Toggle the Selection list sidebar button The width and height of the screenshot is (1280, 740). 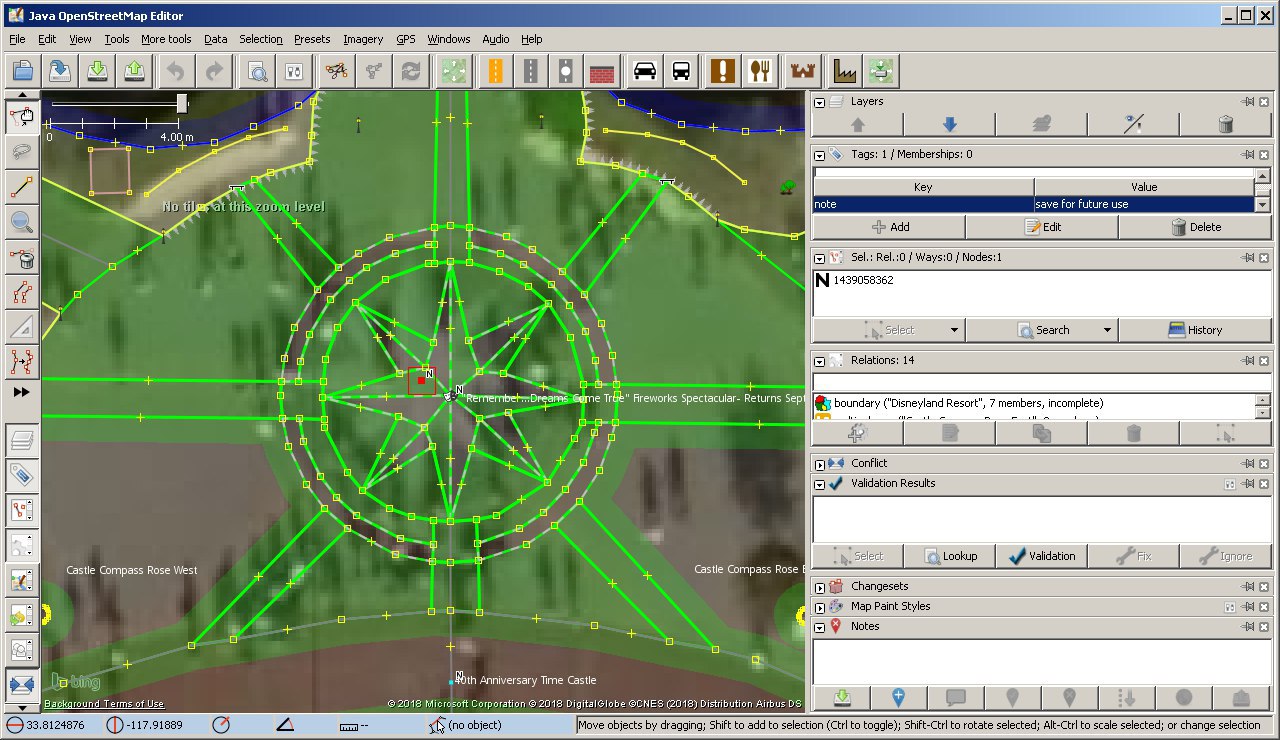(22, 510)
